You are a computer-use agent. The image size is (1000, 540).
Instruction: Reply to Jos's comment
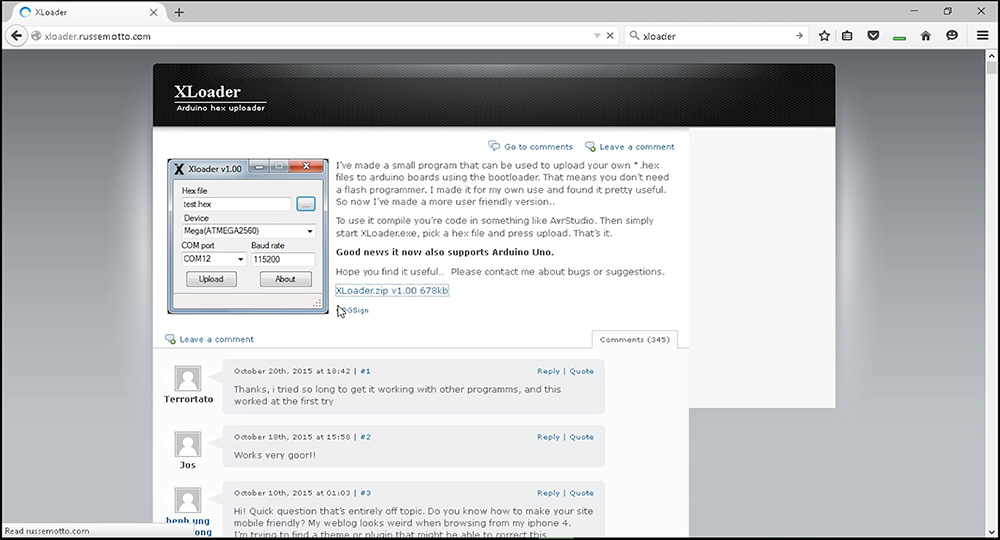pos(548,437)
